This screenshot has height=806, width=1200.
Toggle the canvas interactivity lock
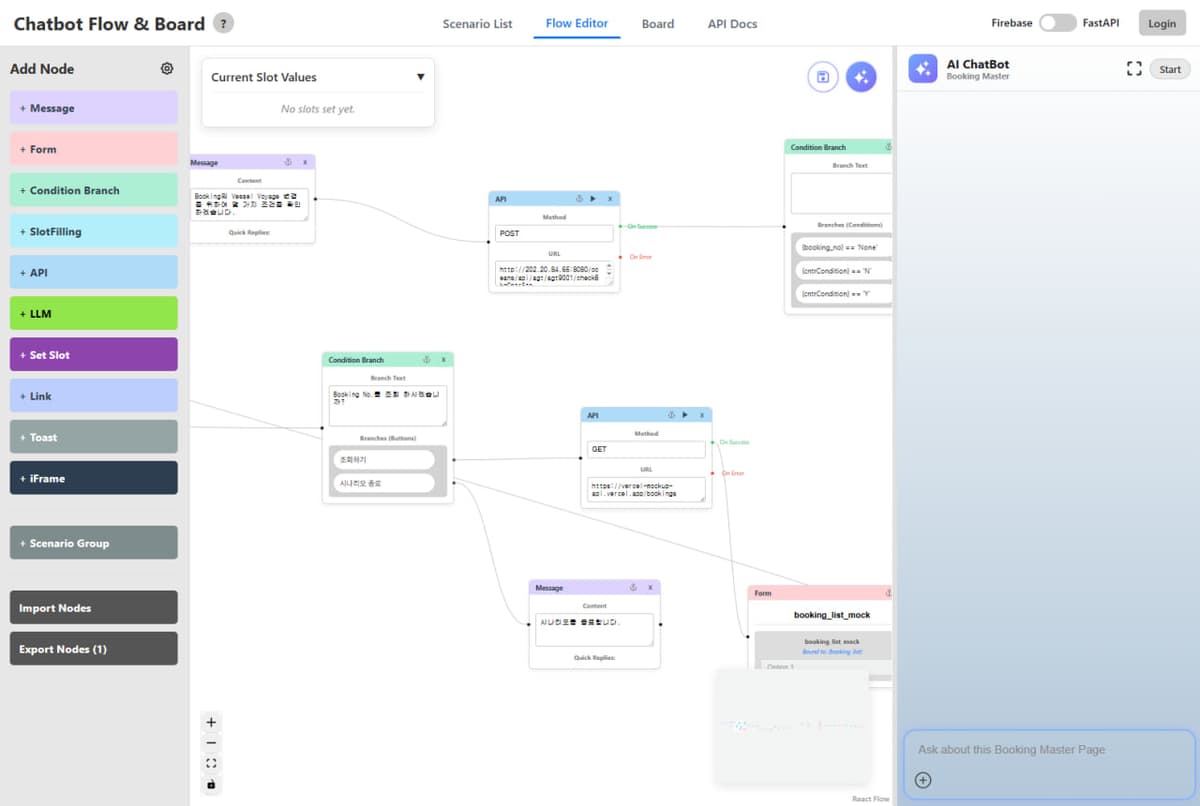(x=211, y=784)
